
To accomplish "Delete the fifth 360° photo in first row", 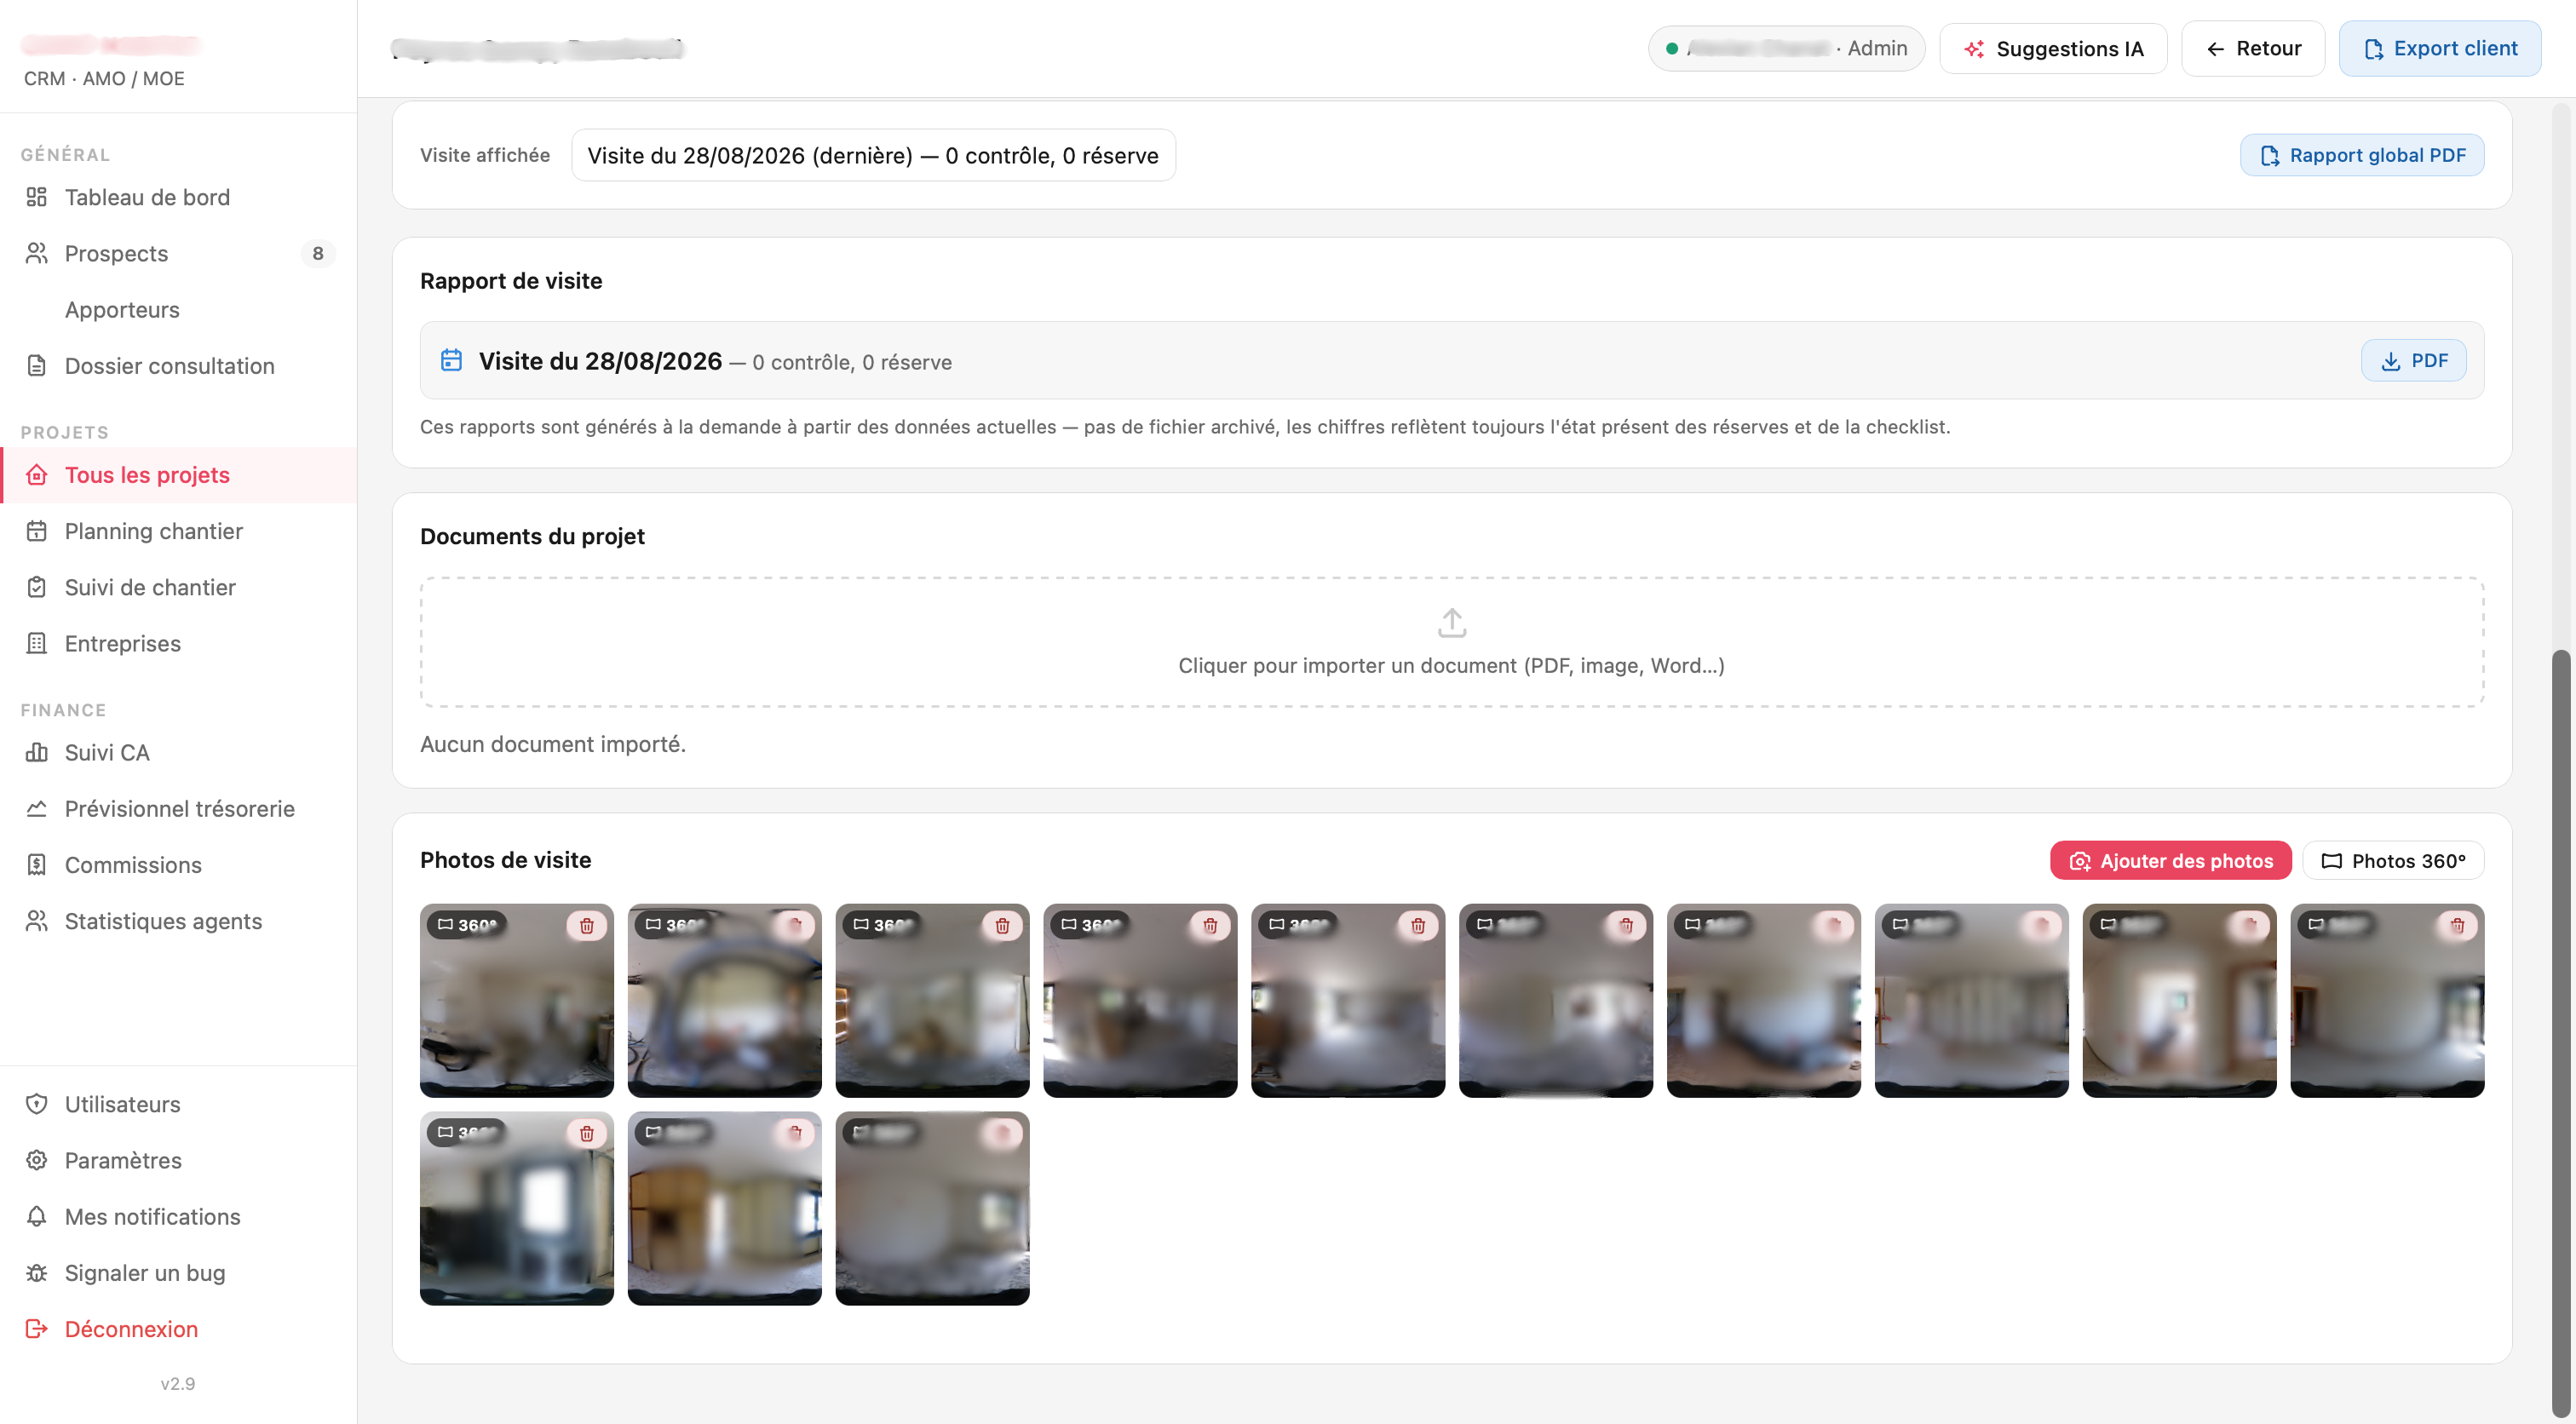I will [1418, 925].
